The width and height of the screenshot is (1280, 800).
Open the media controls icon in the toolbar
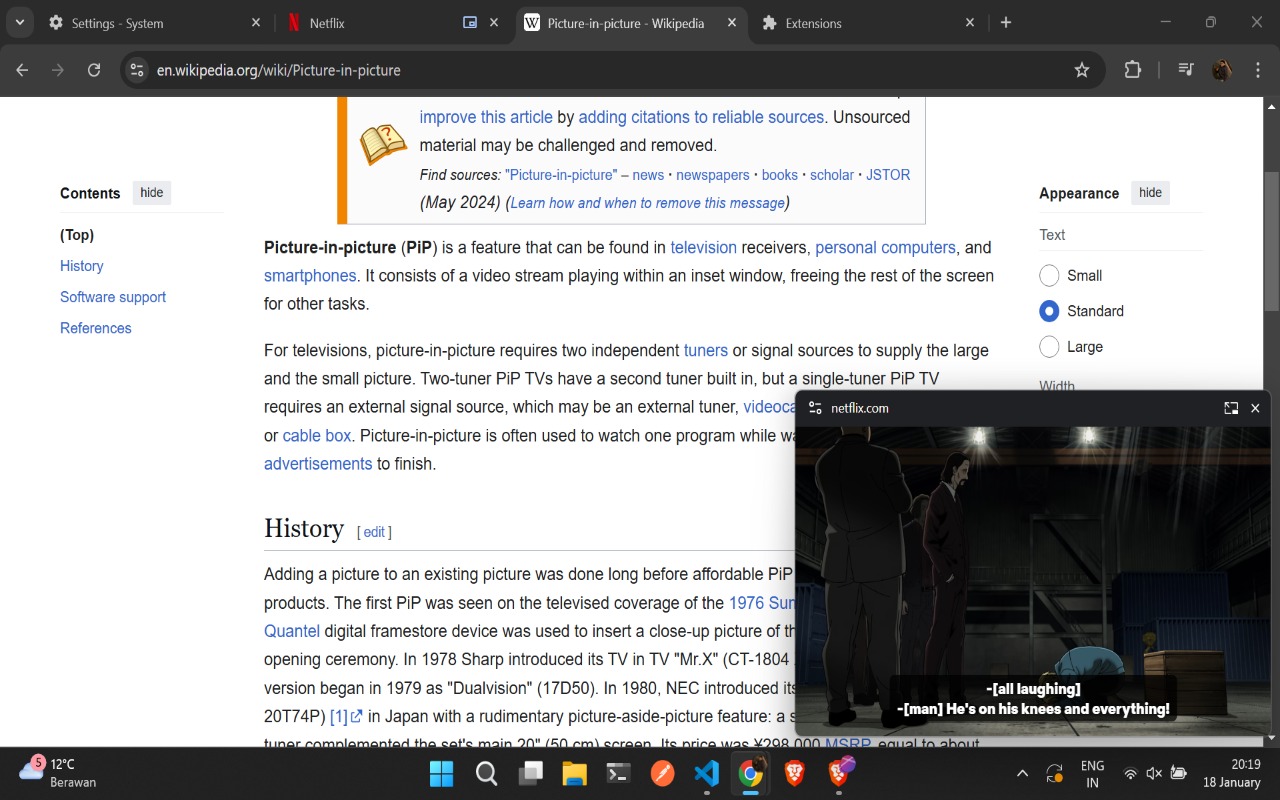click(1185, 70)
